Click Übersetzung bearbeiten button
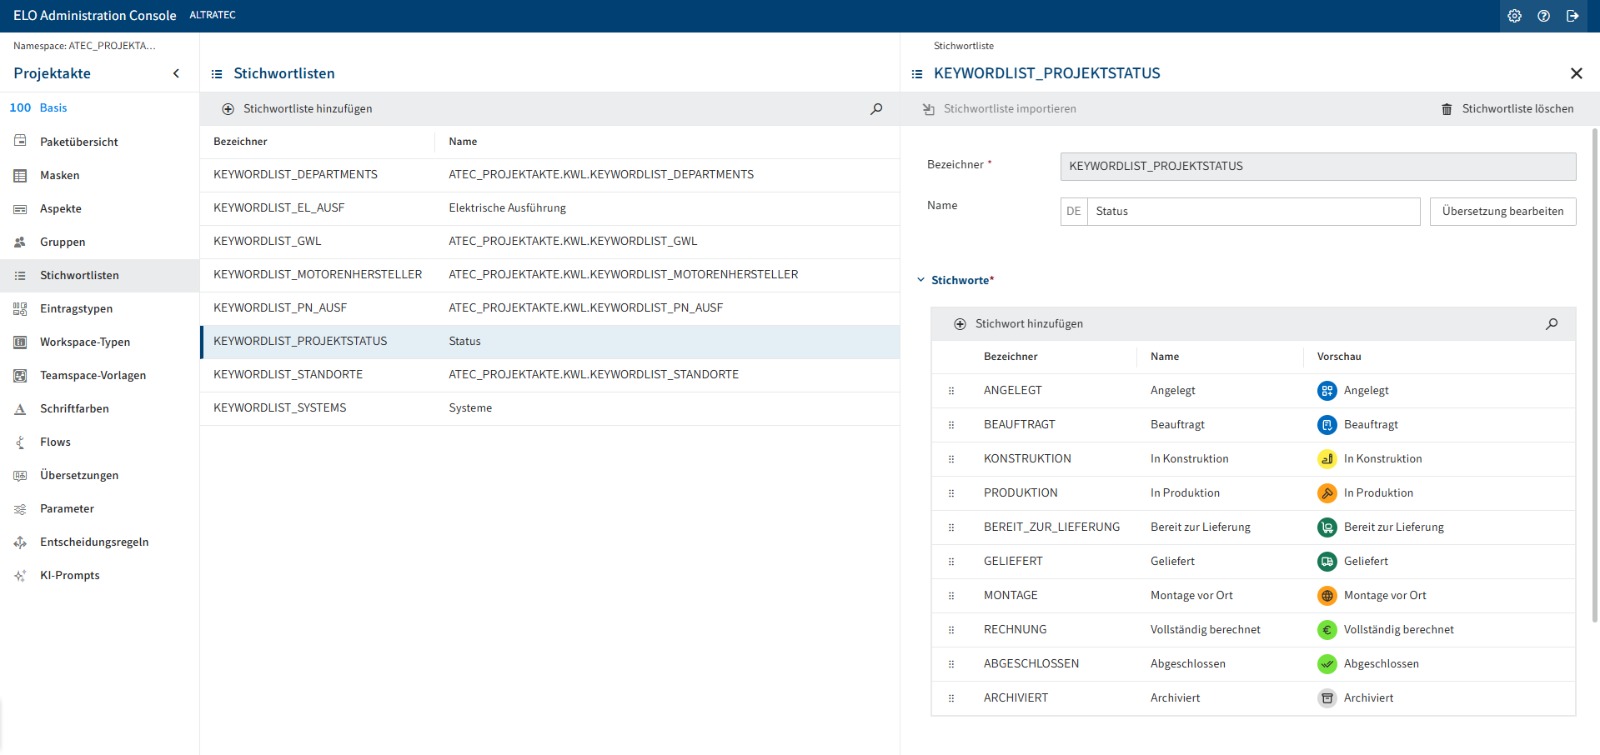Viewport: 1600px width, 755px height. pos(1503,211)
